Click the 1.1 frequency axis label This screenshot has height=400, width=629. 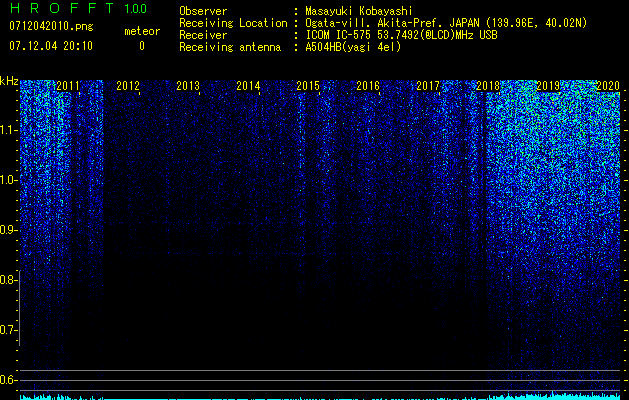coord(8,130)
